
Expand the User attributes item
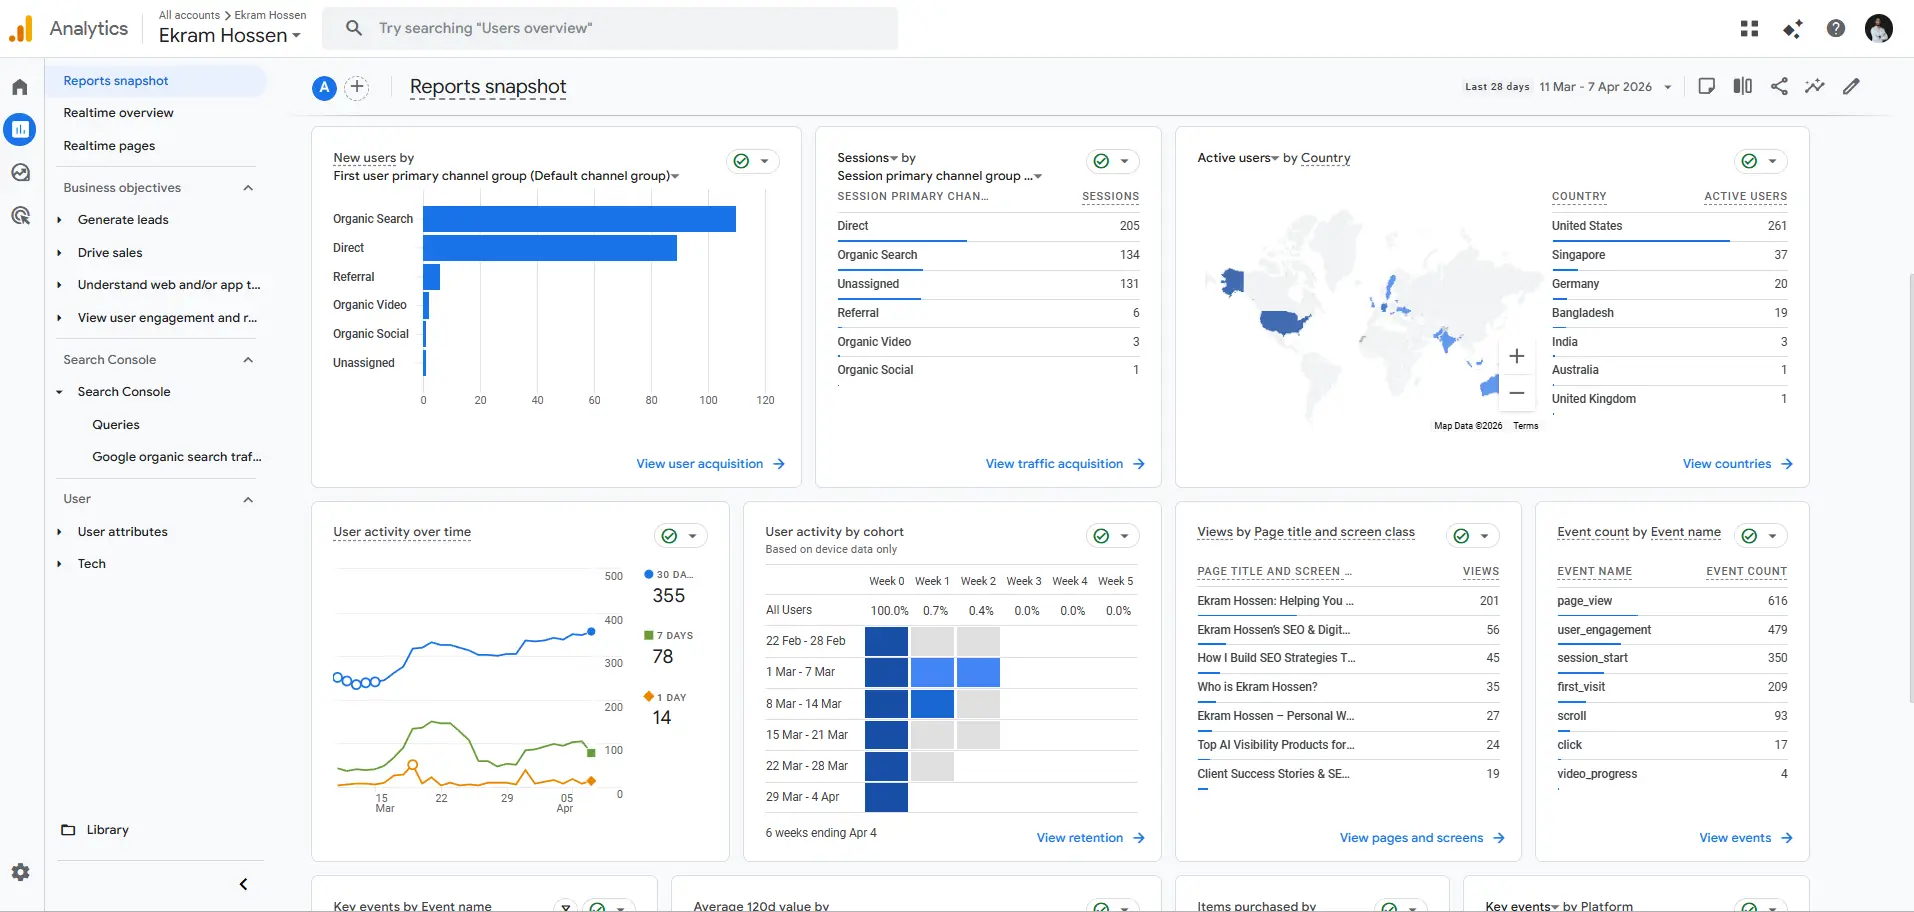(x=59, y=532)
